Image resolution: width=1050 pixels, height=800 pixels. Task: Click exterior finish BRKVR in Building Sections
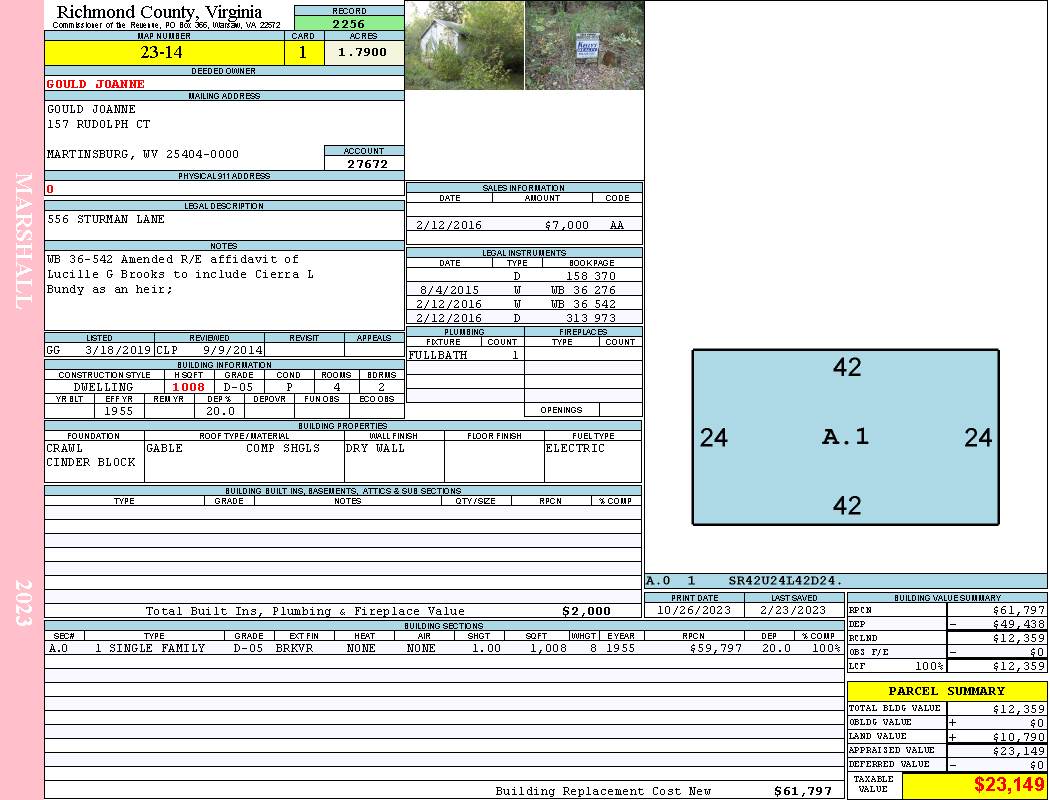tap(294, 648)
